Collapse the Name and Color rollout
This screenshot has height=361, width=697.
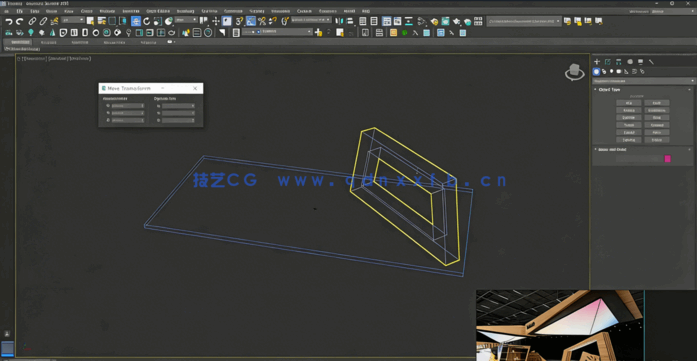coord(613,149)
